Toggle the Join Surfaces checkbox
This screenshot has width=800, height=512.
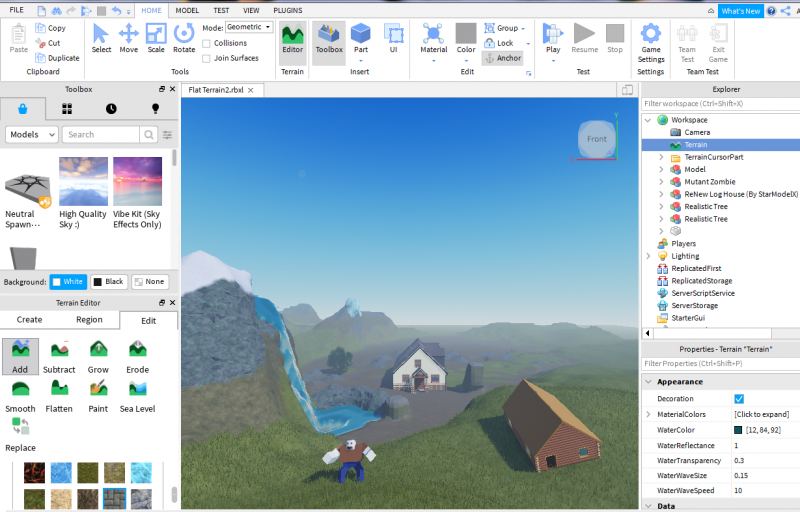(x=206, y=58)
